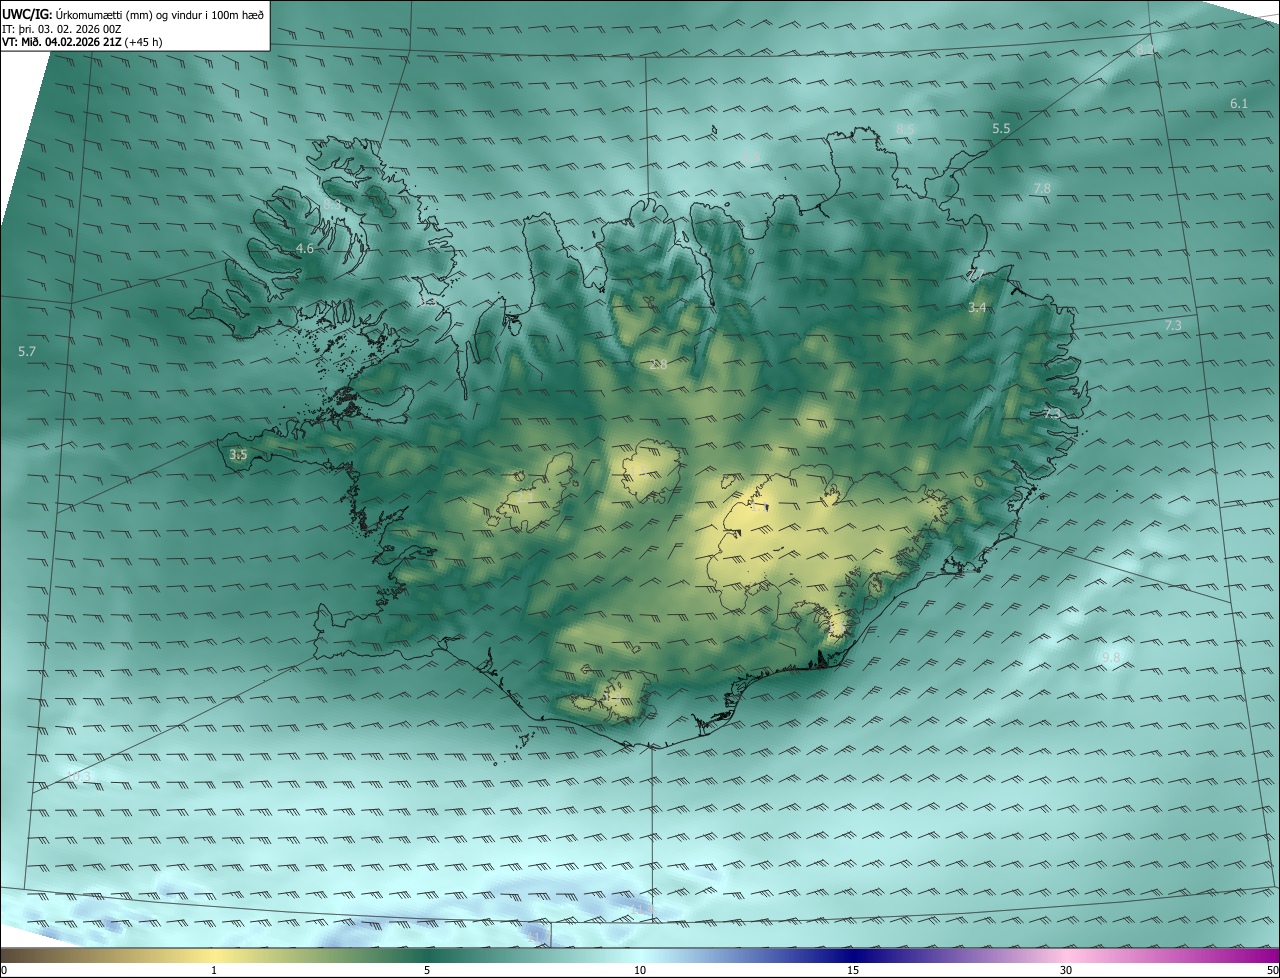Click the dark blue color band above tick 15

click(853, 956)
